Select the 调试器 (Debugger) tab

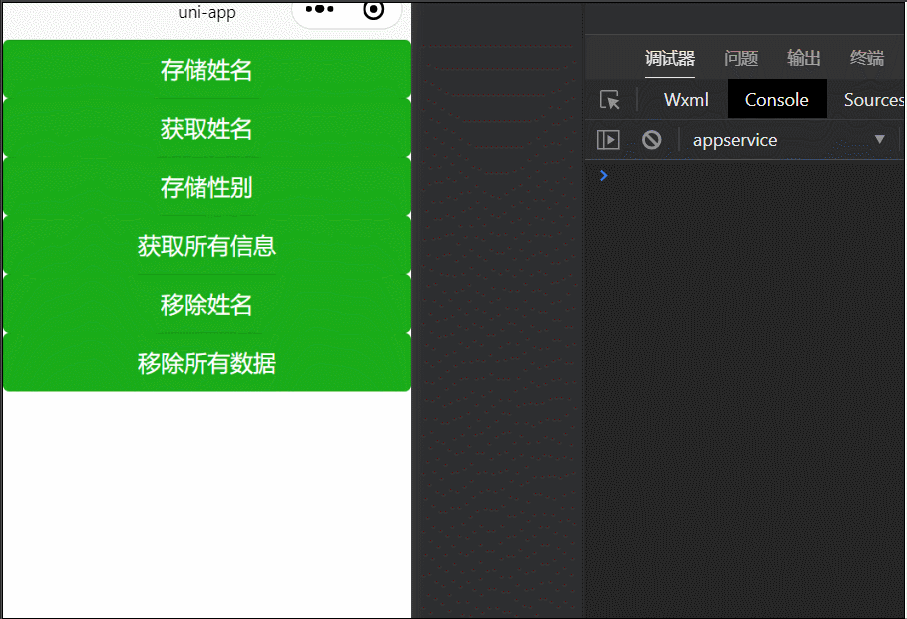[x=669, y=58]
